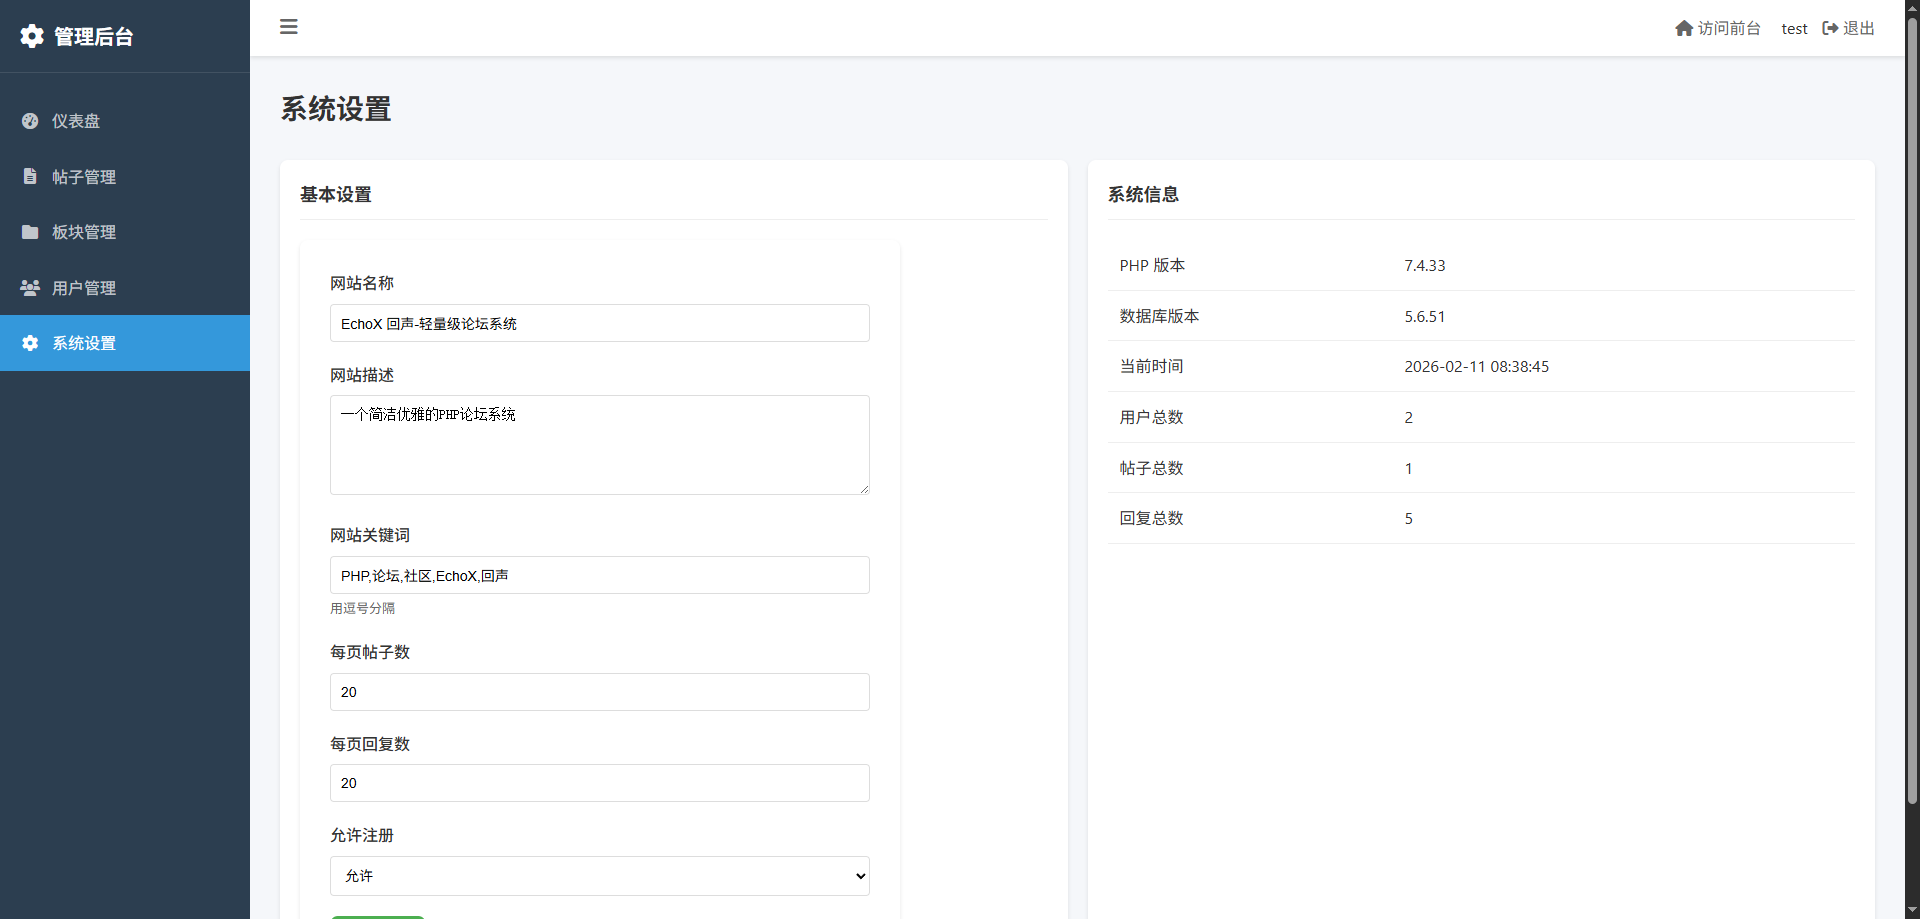Click the 用户管理 users icon
This screenshot has height=919, width=1920.
(30, 288)
